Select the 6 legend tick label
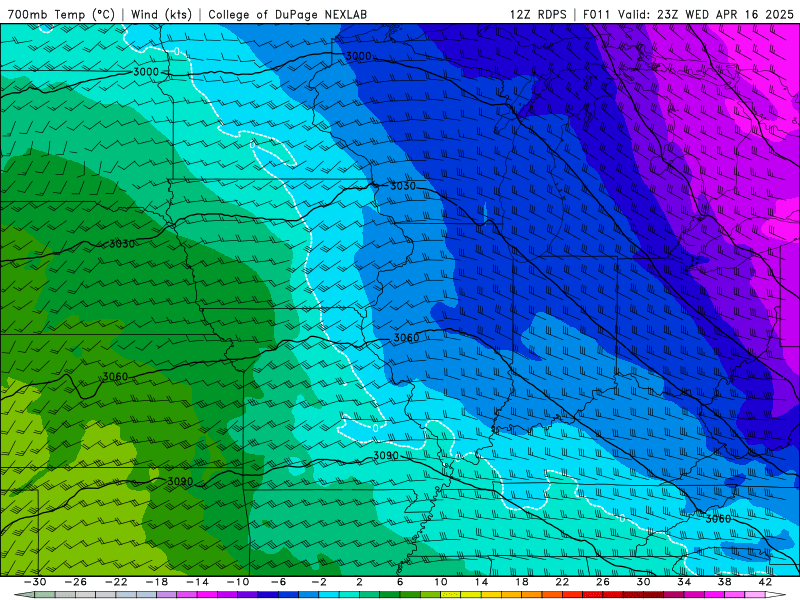 400,582
